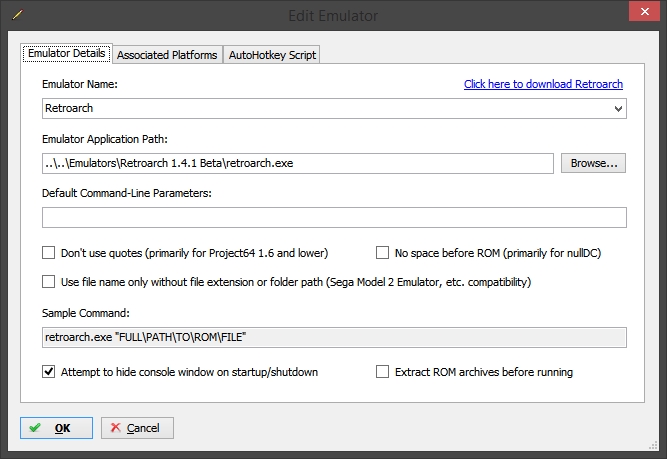Uncheck Attempt to hide console window
667x459 pixels.
(48, 372)
